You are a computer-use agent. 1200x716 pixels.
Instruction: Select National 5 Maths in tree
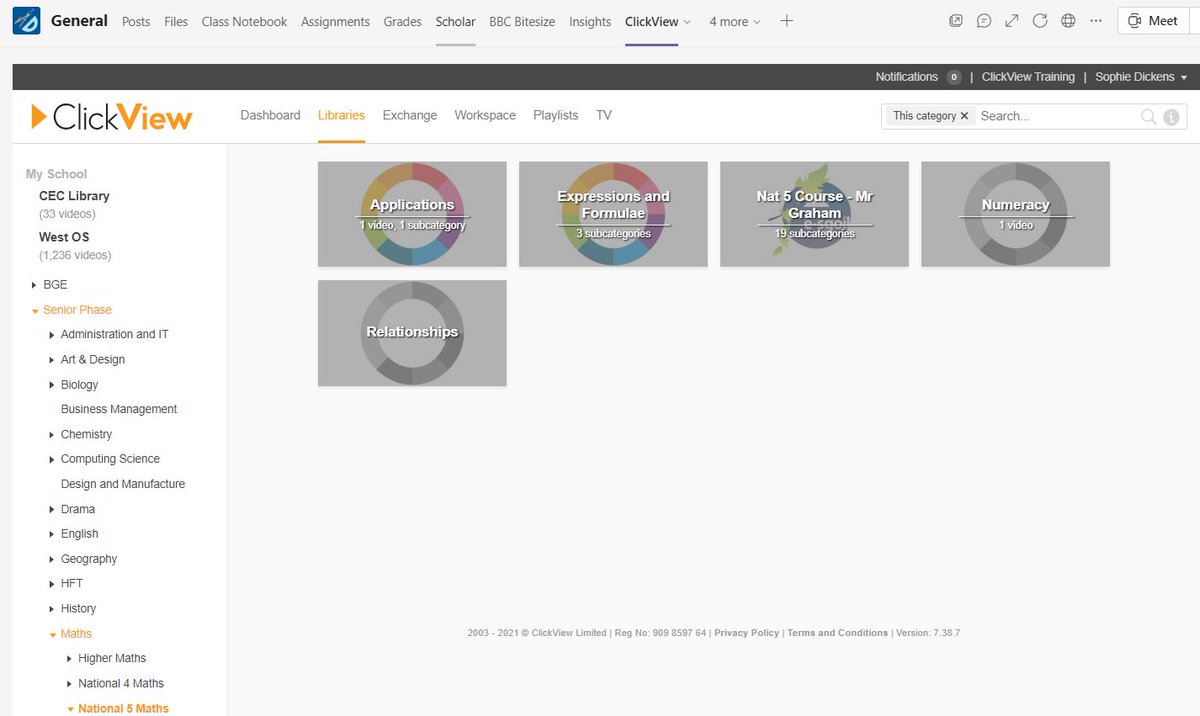(x=123, y=708)
